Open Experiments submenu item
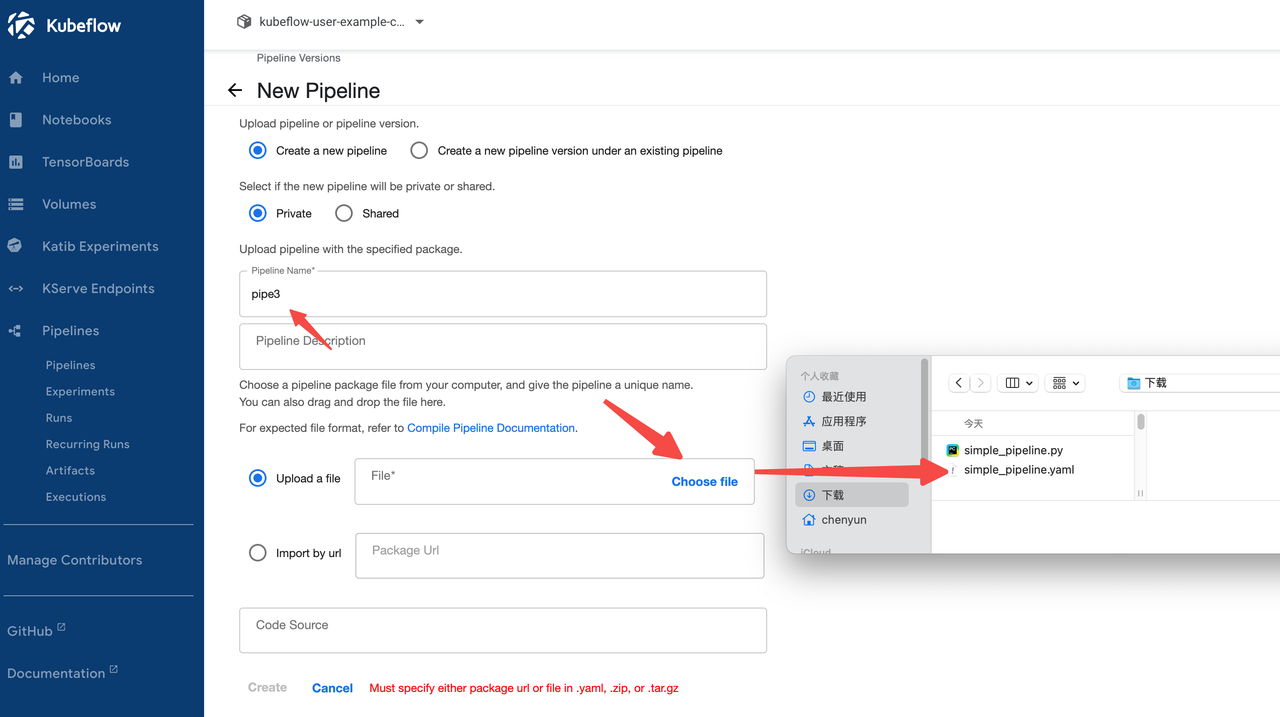Screen dimensions: 1280x717 click(80, 391)
